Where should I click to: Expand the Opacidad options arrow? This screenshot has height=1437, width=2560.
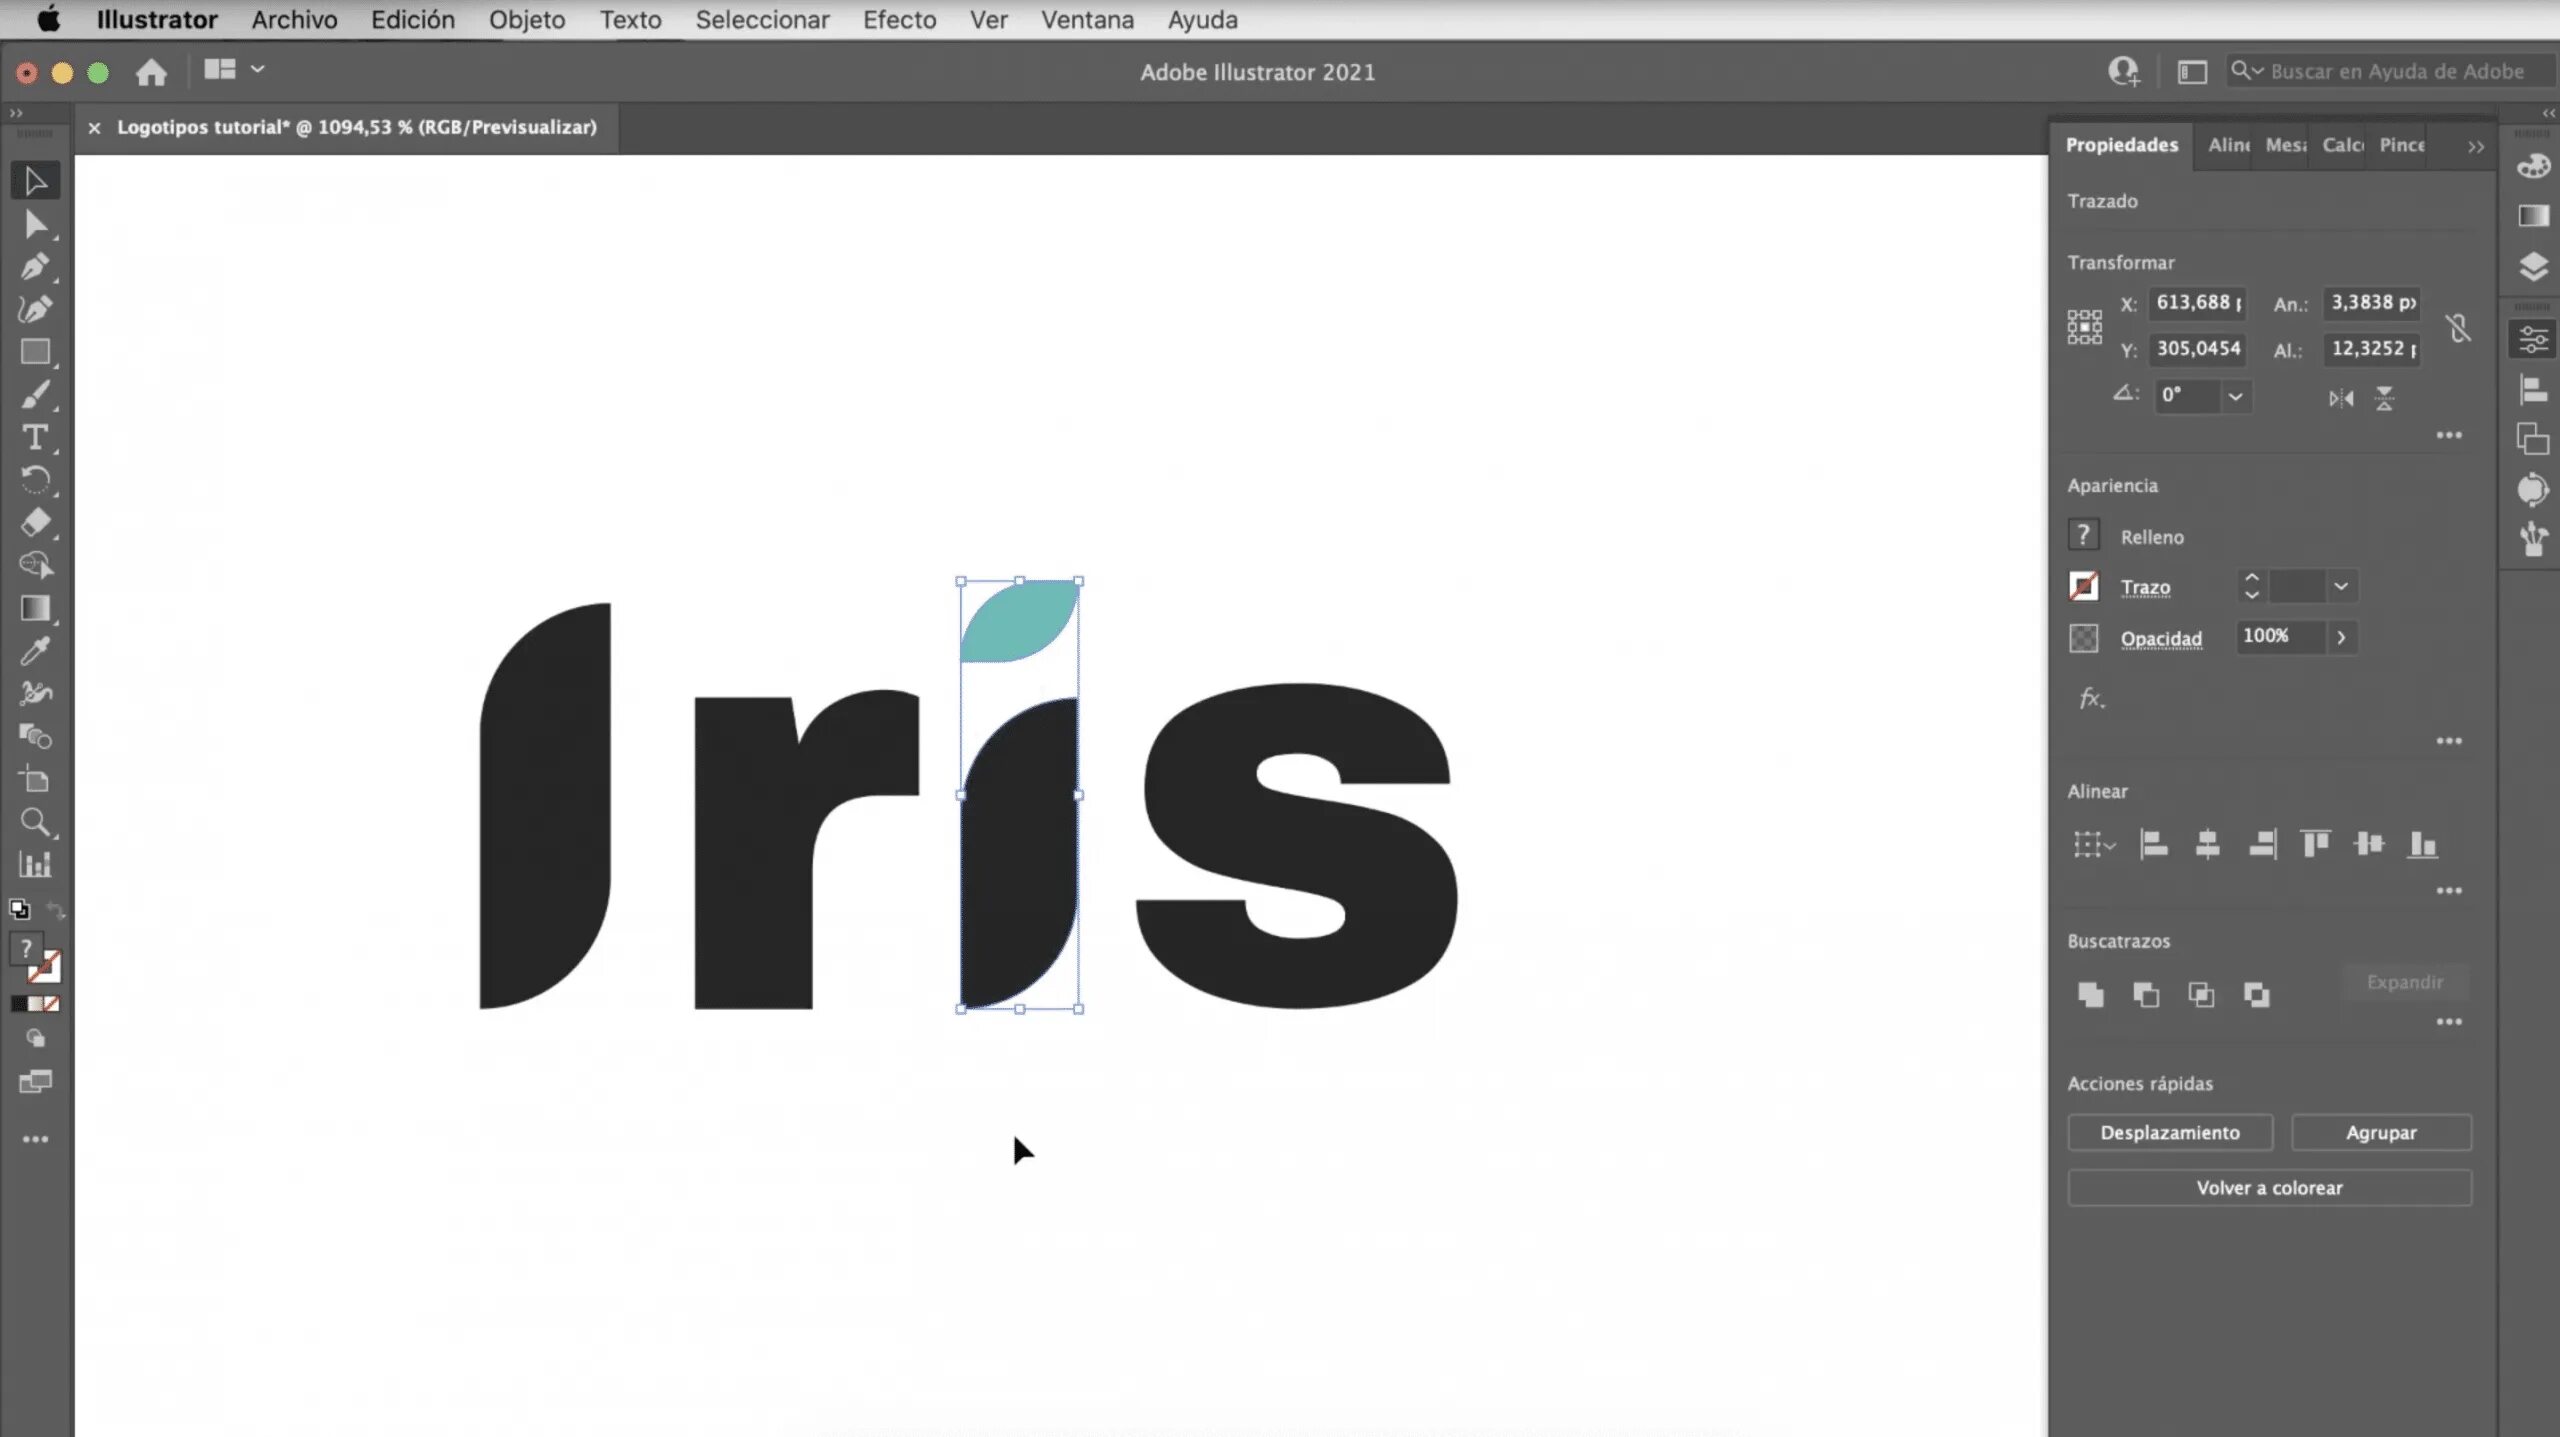[2341, 637]
